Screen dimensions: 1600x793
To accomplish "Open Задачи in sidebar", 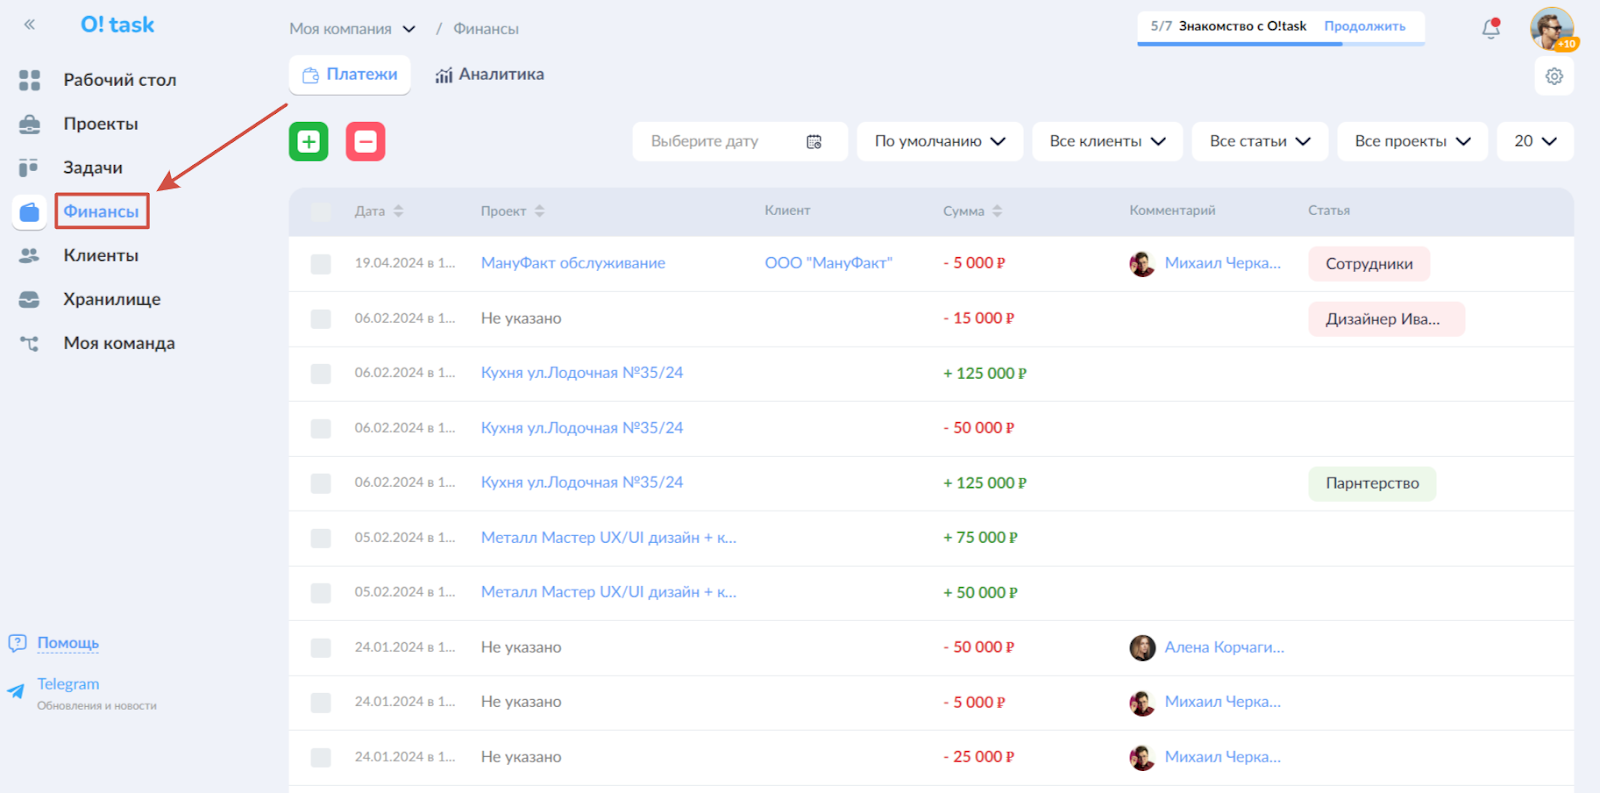I will (x=93, y=168).
